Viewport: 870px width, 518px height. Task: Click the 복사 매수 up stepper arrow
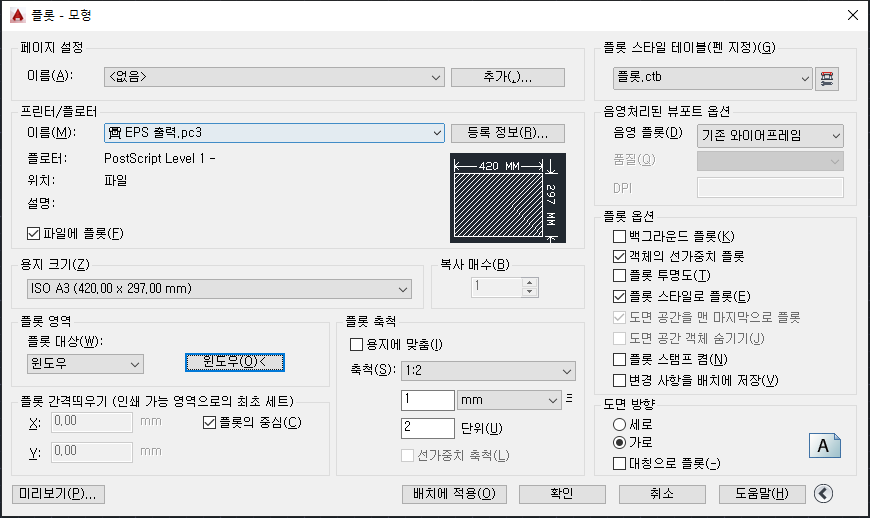530,282
